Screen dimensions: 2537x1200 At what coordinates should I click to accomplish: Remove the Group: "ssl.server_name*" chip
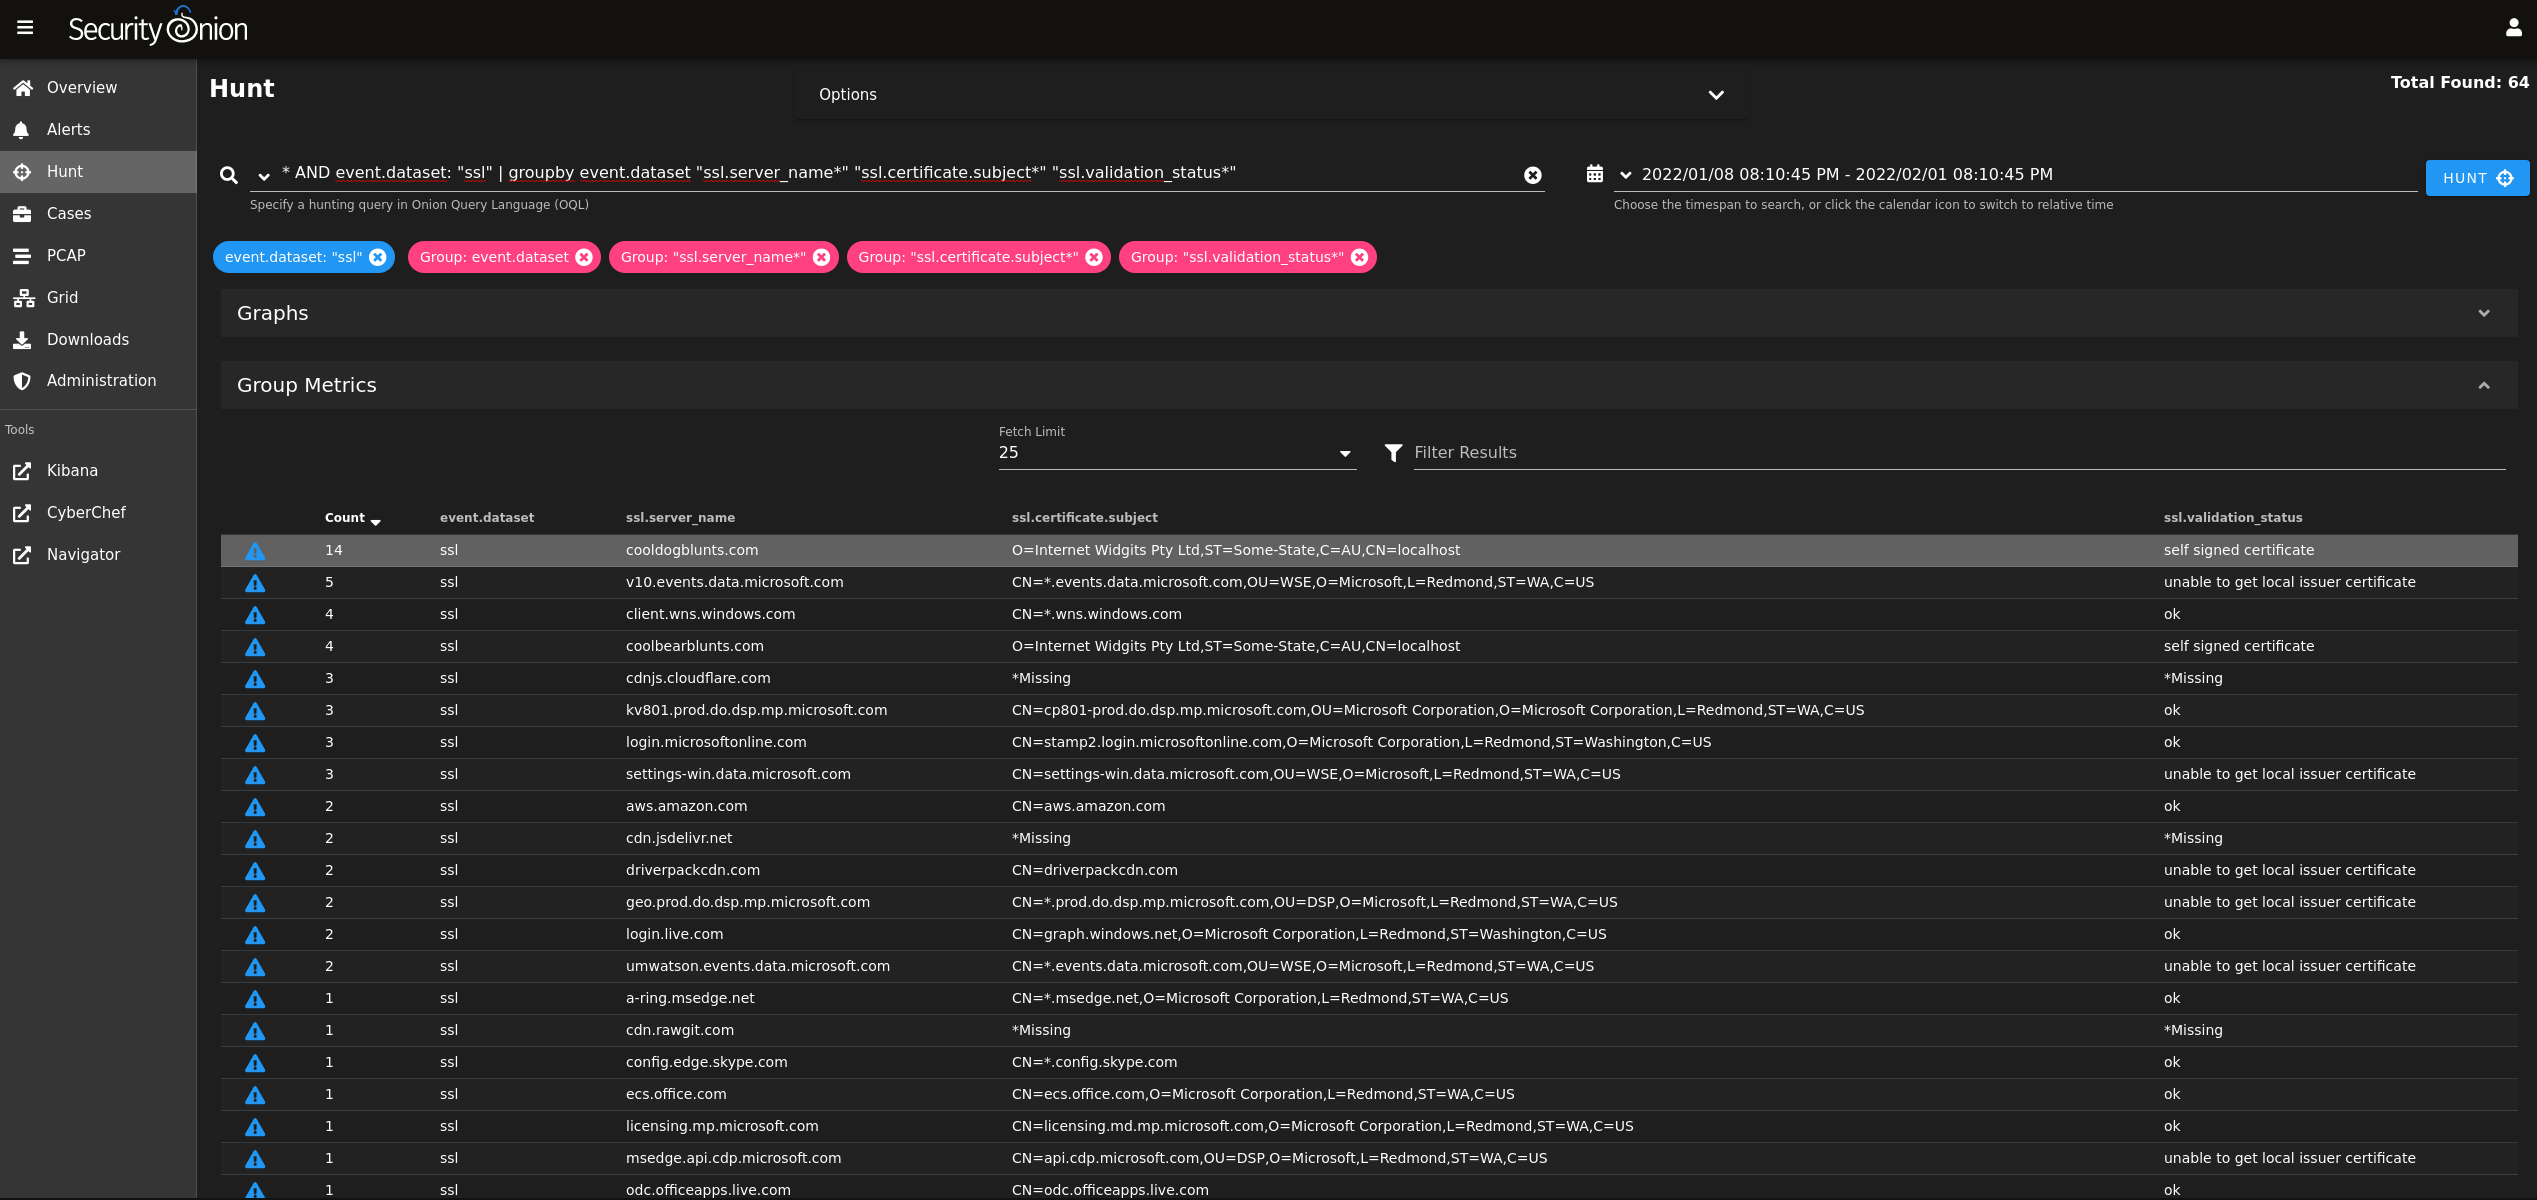coord(821,257)
